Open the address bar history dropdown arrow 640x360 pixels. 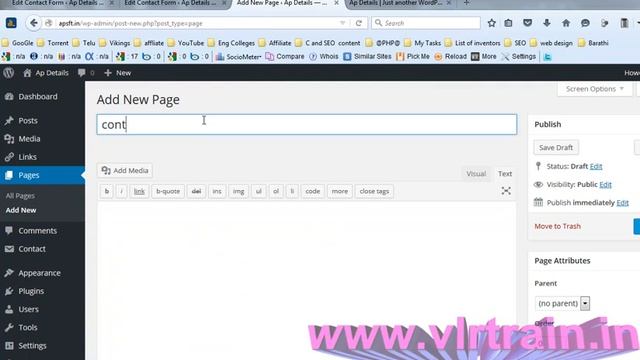click(x=342, y=23)
